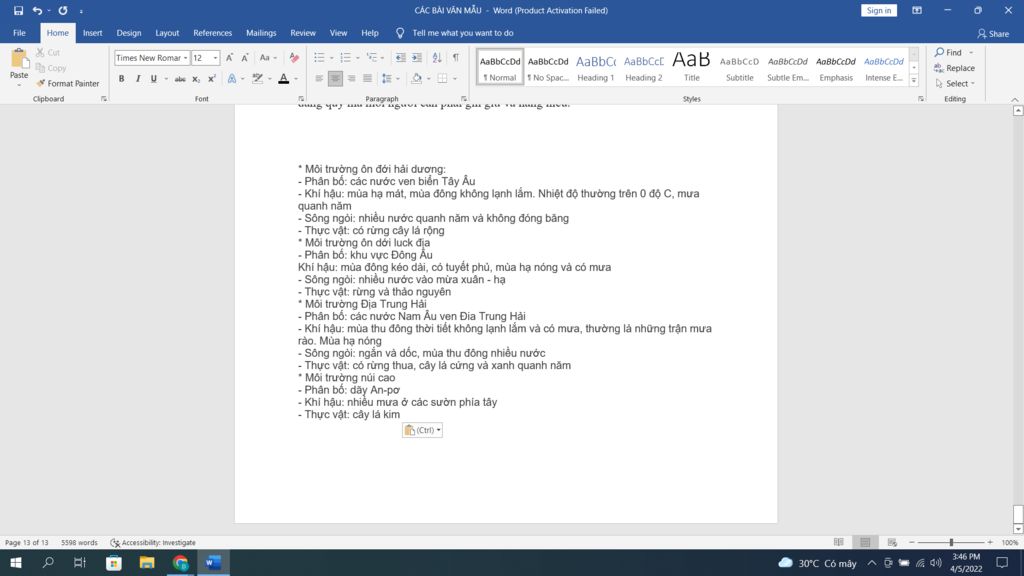1024x576 pixels.
Task: Select the Format Painter tool
Action: tap(68, 84)
